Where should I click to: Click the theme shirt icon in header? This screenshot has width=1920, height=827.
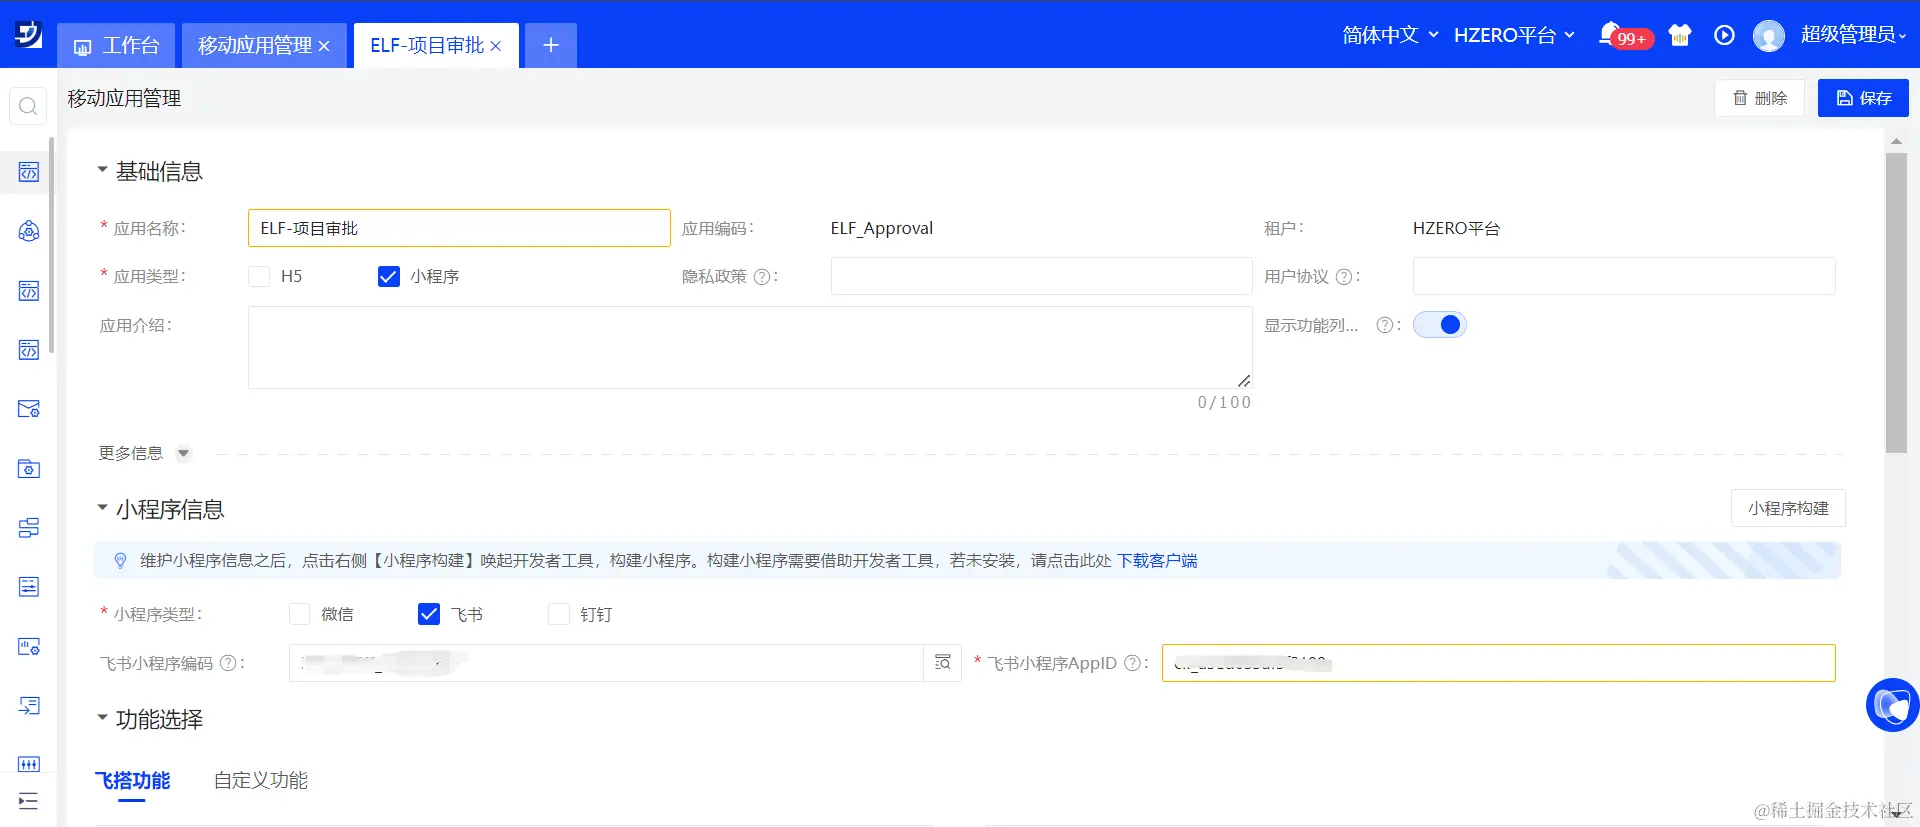(x=1680, y=35)
